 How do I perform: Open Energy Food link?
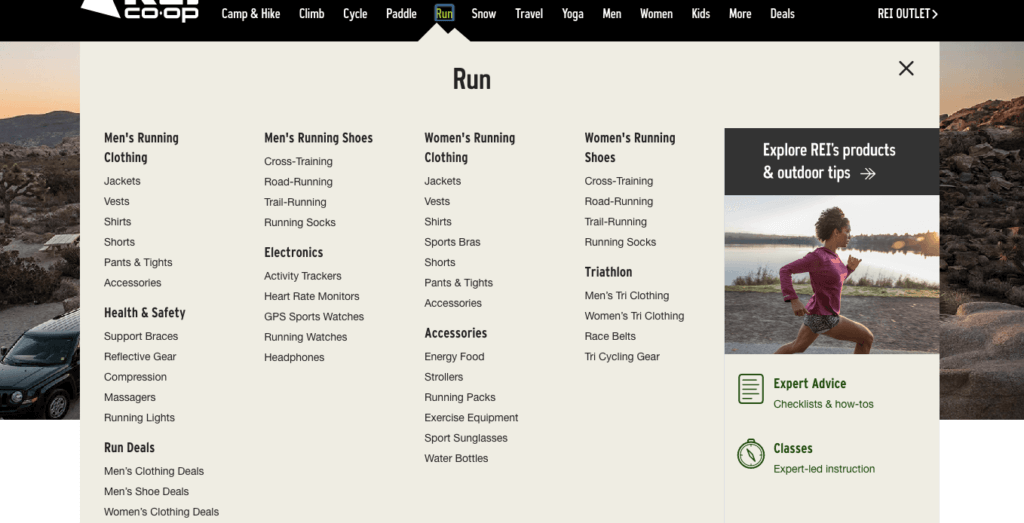point(454,357)
